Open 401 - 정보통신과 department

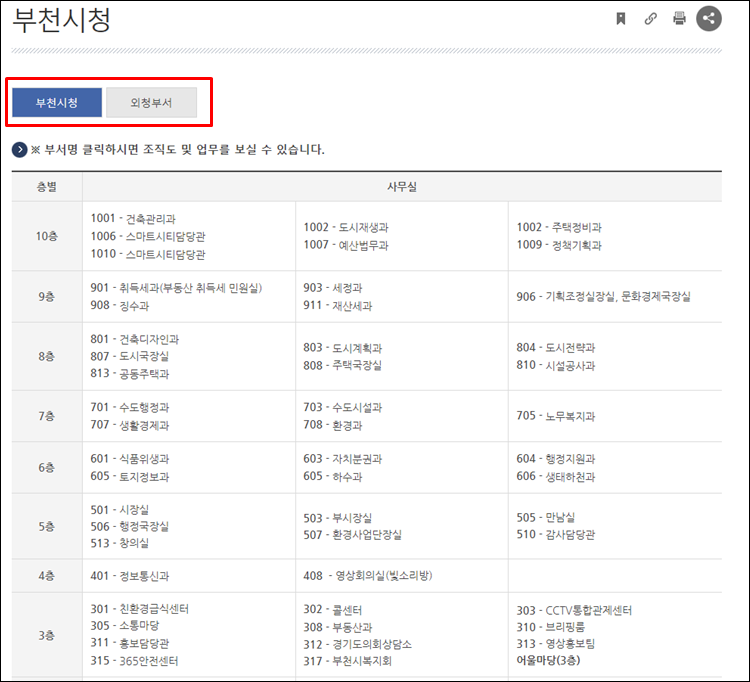click(x=130, y=576)
